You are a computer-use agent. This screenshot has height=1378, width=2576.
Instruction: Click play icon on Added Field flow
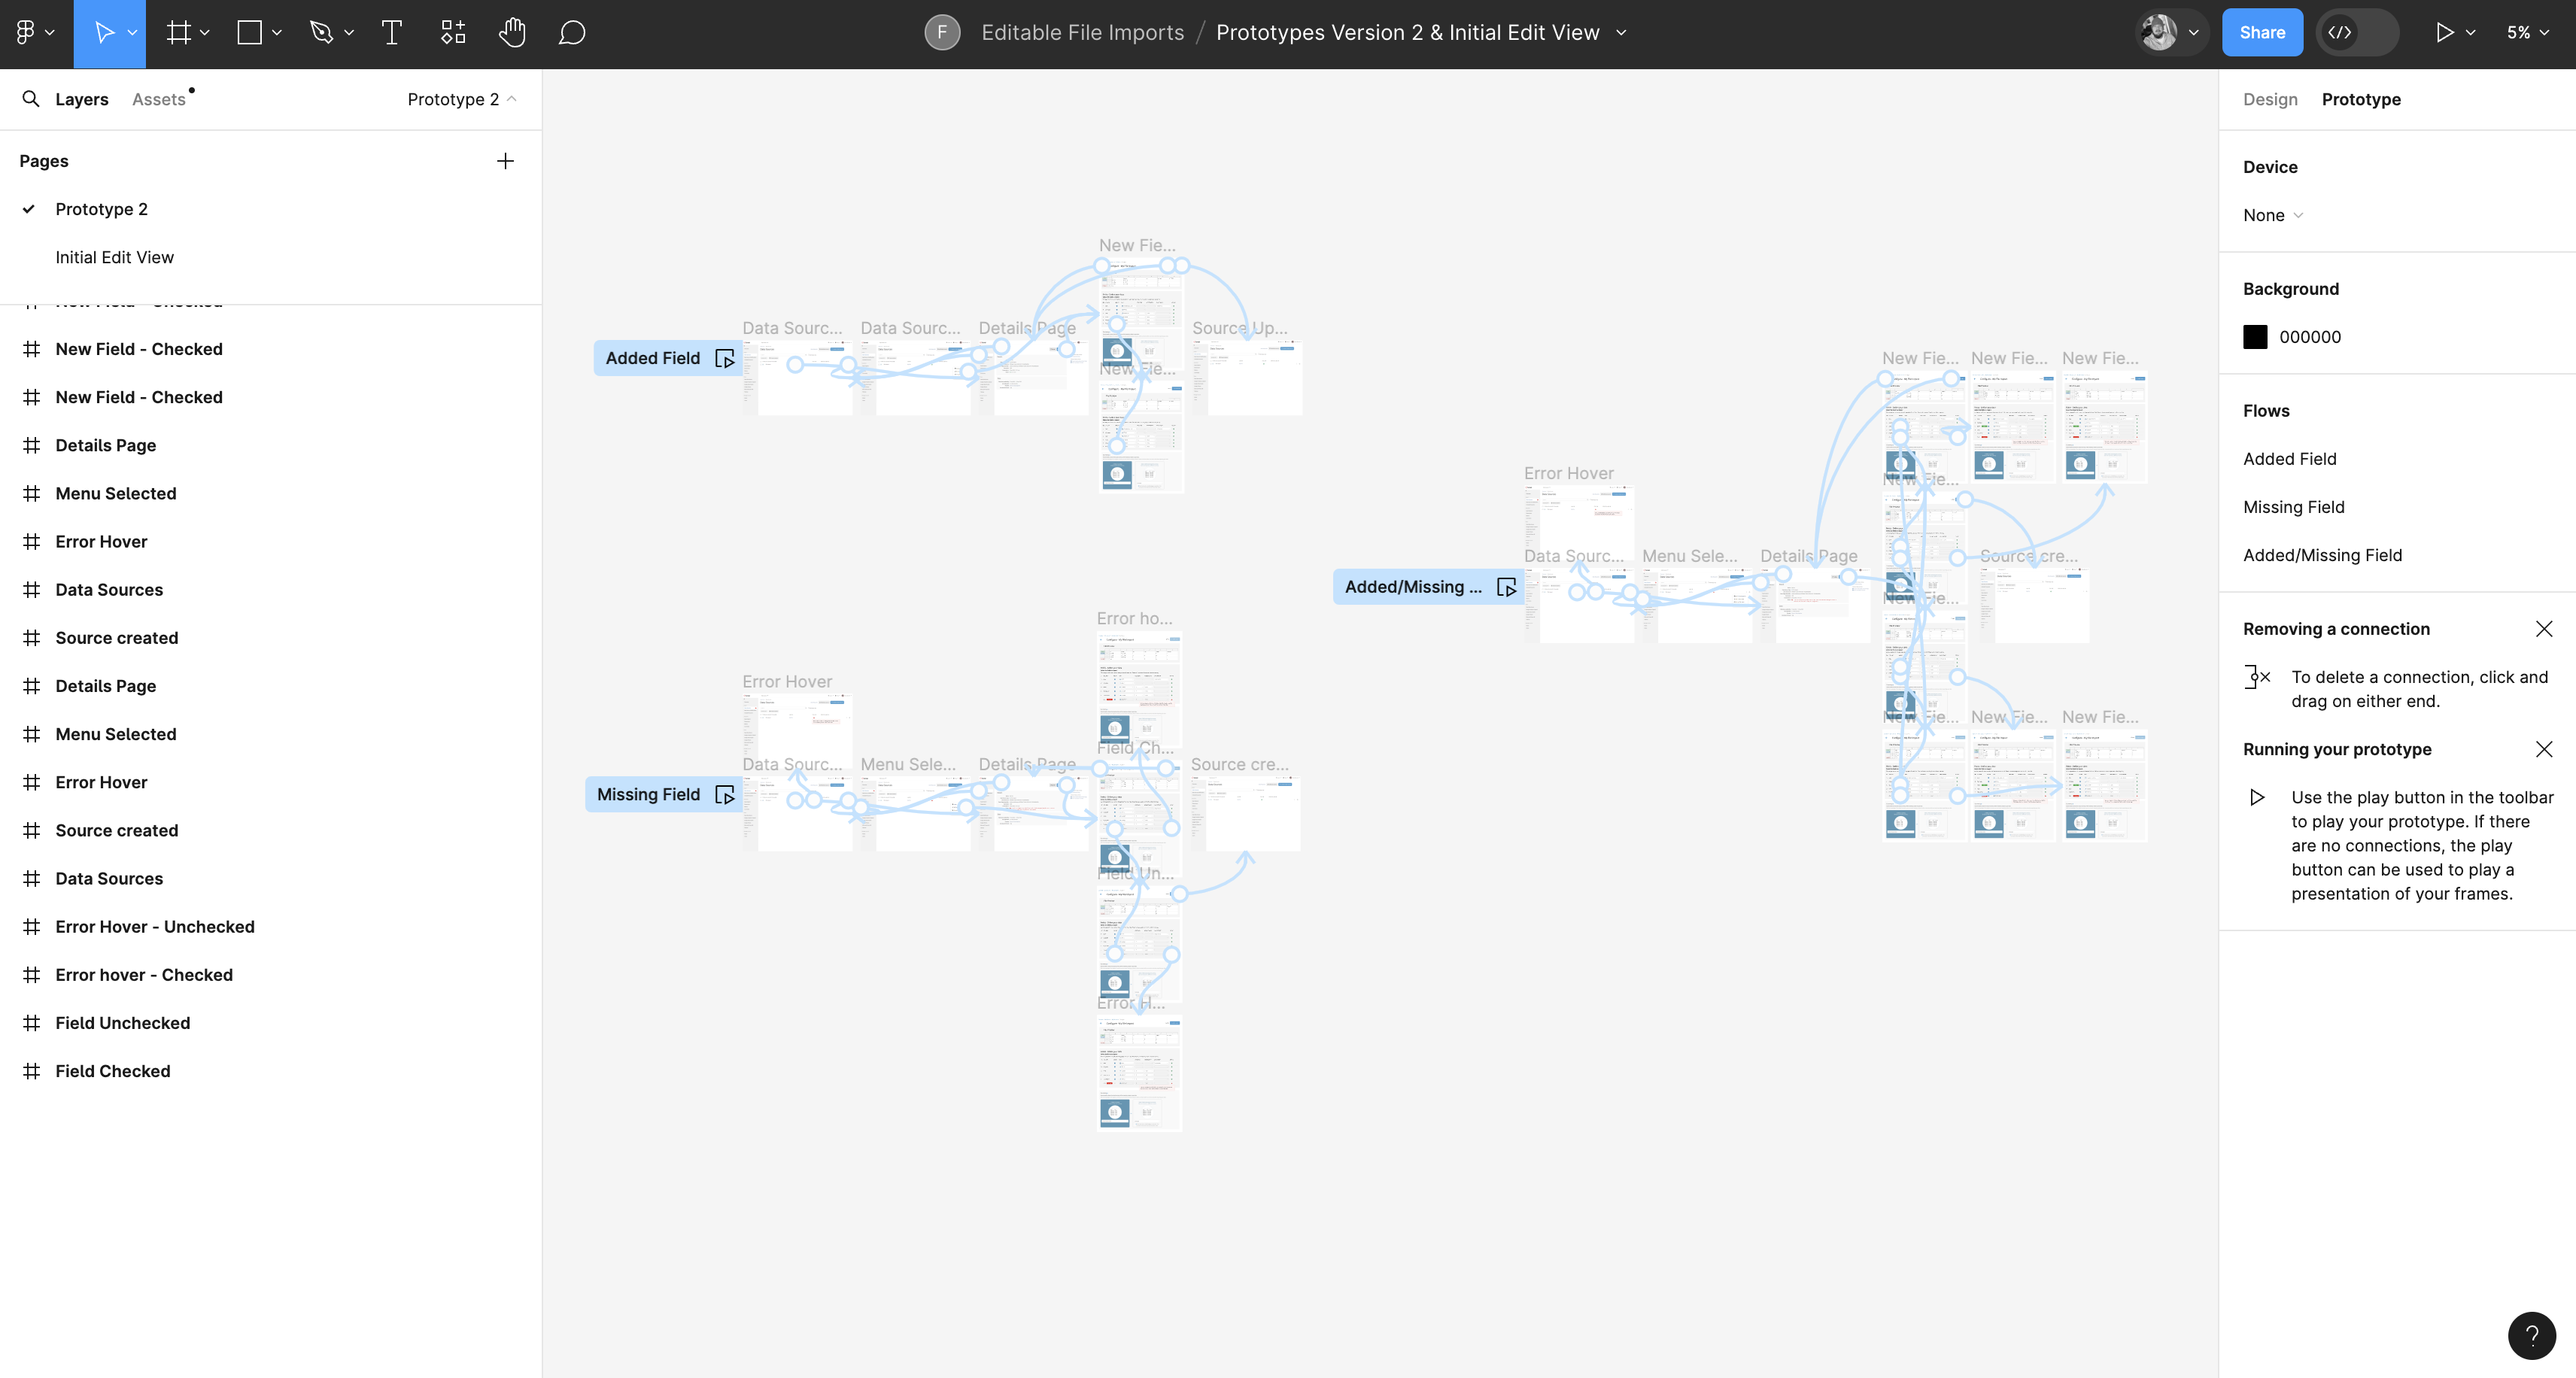click(725, 358)
